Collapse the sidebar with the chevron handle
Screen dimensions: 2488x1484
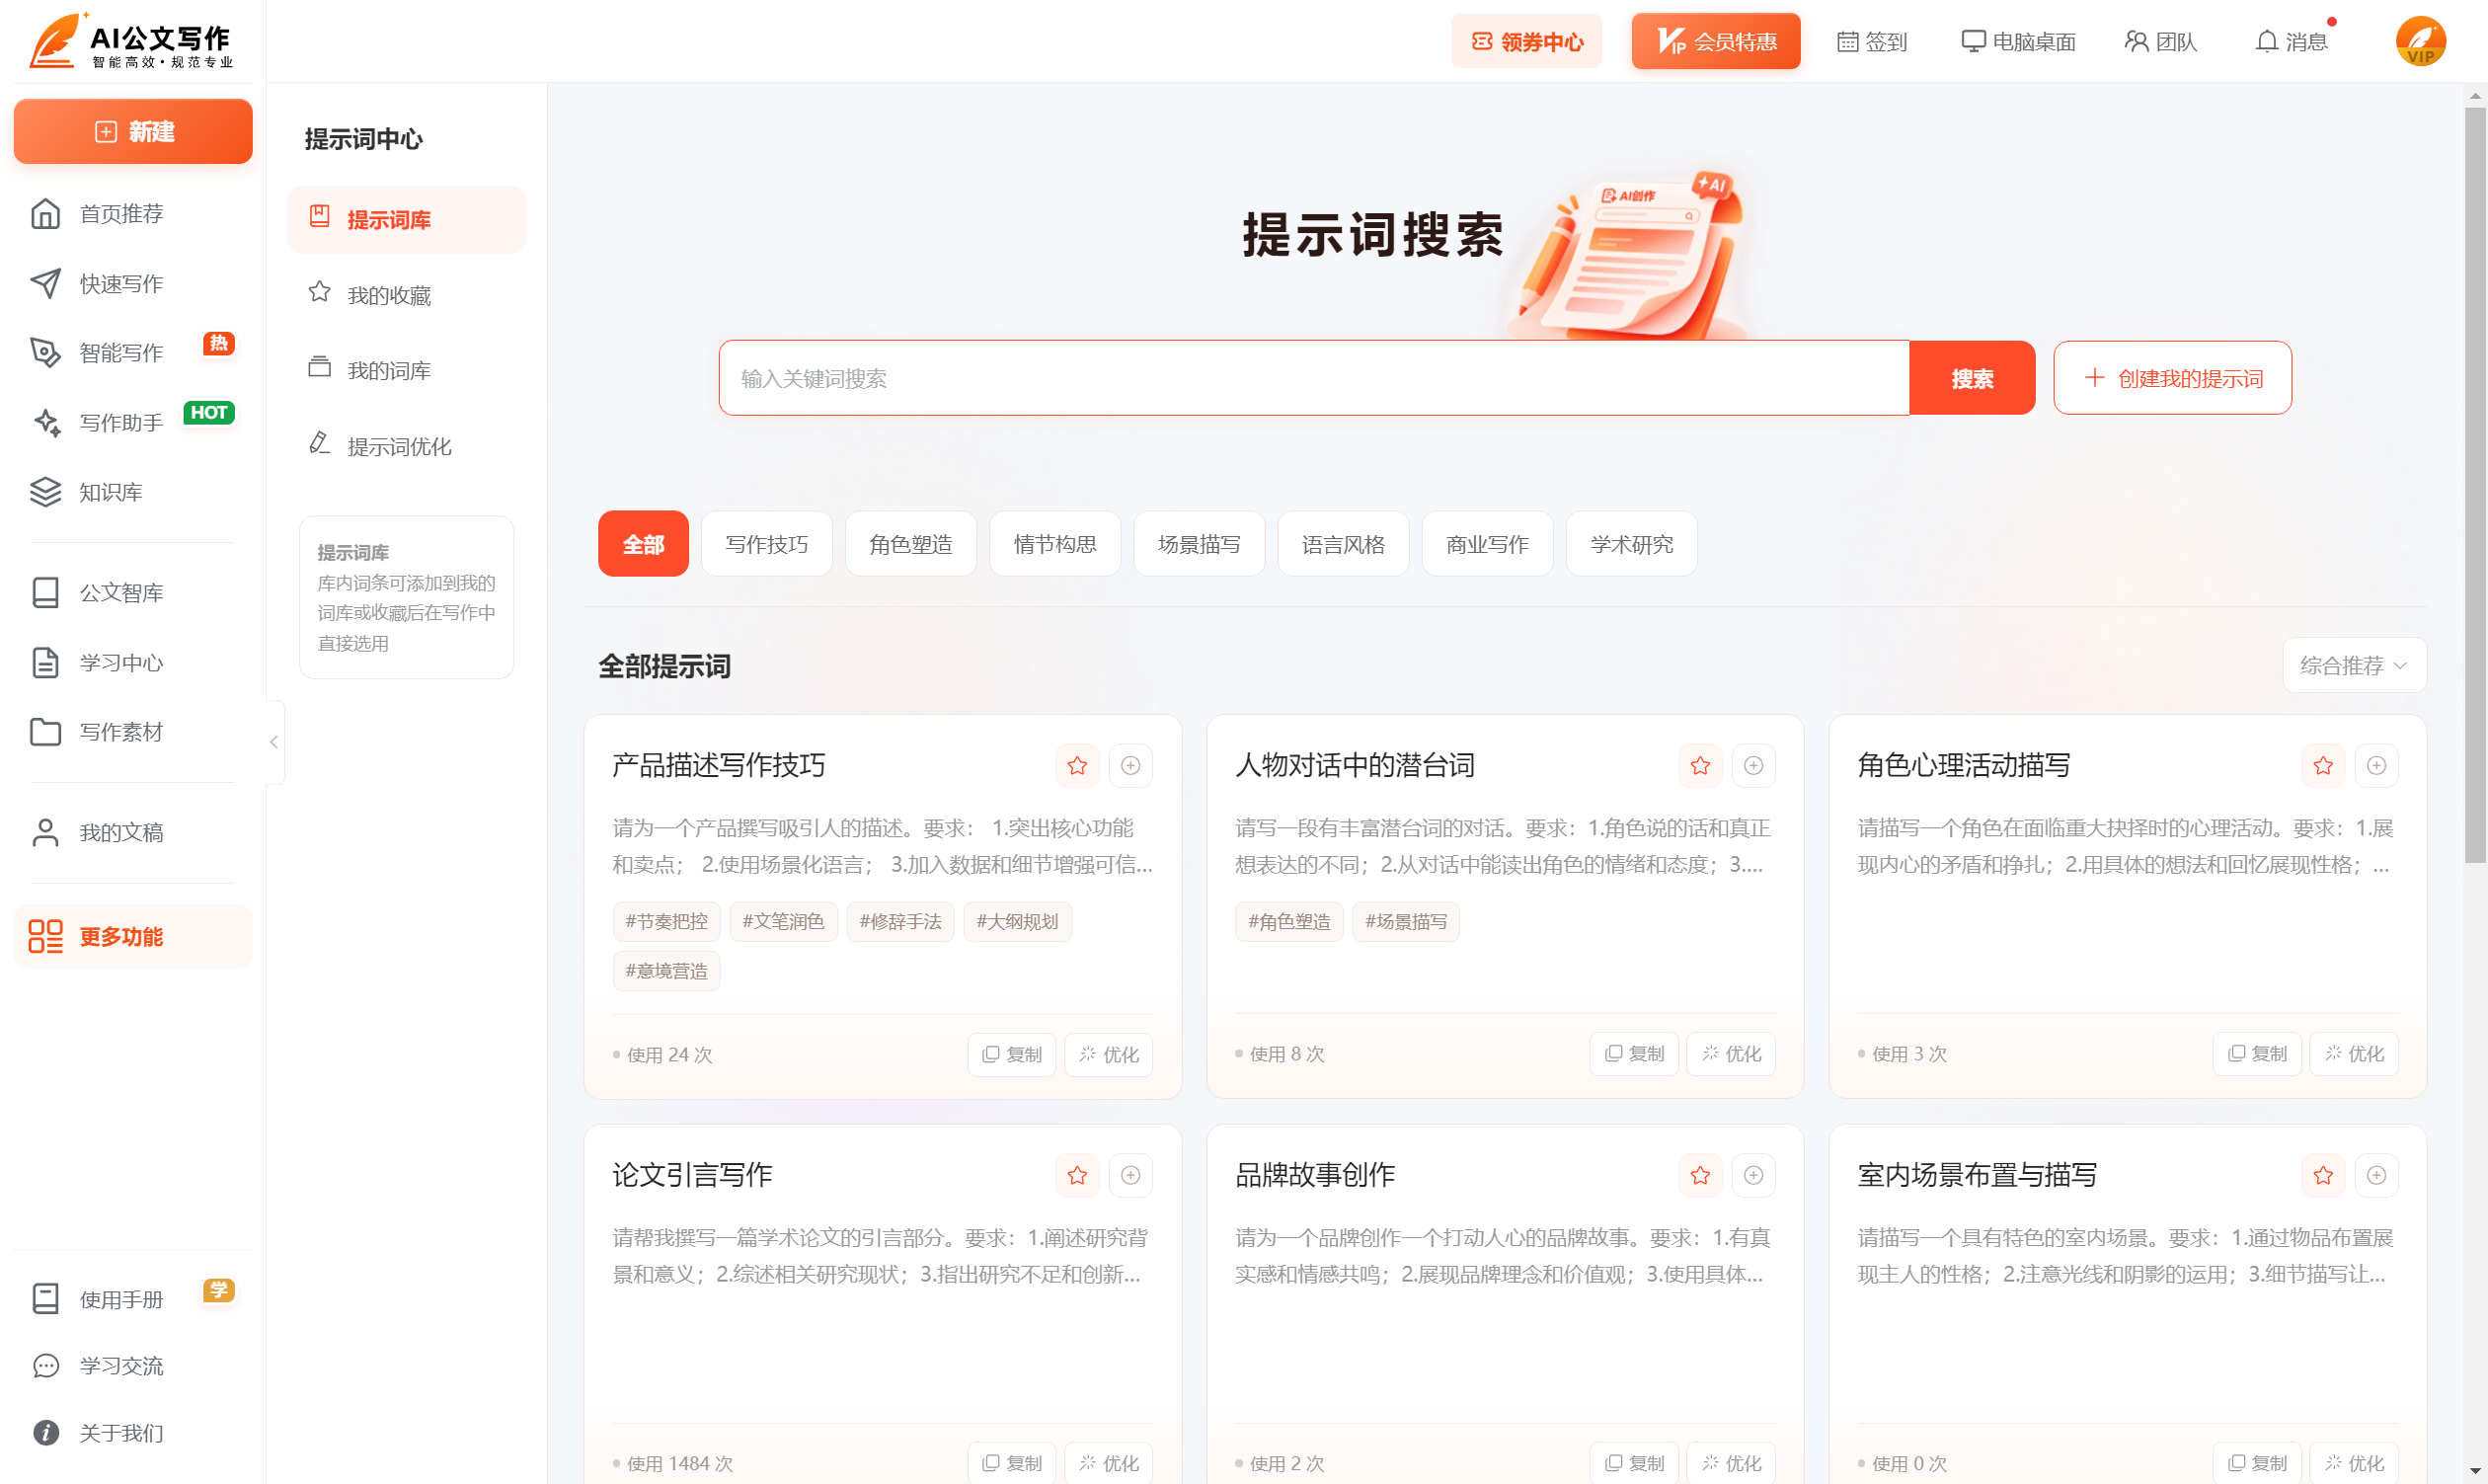(274, 742)
